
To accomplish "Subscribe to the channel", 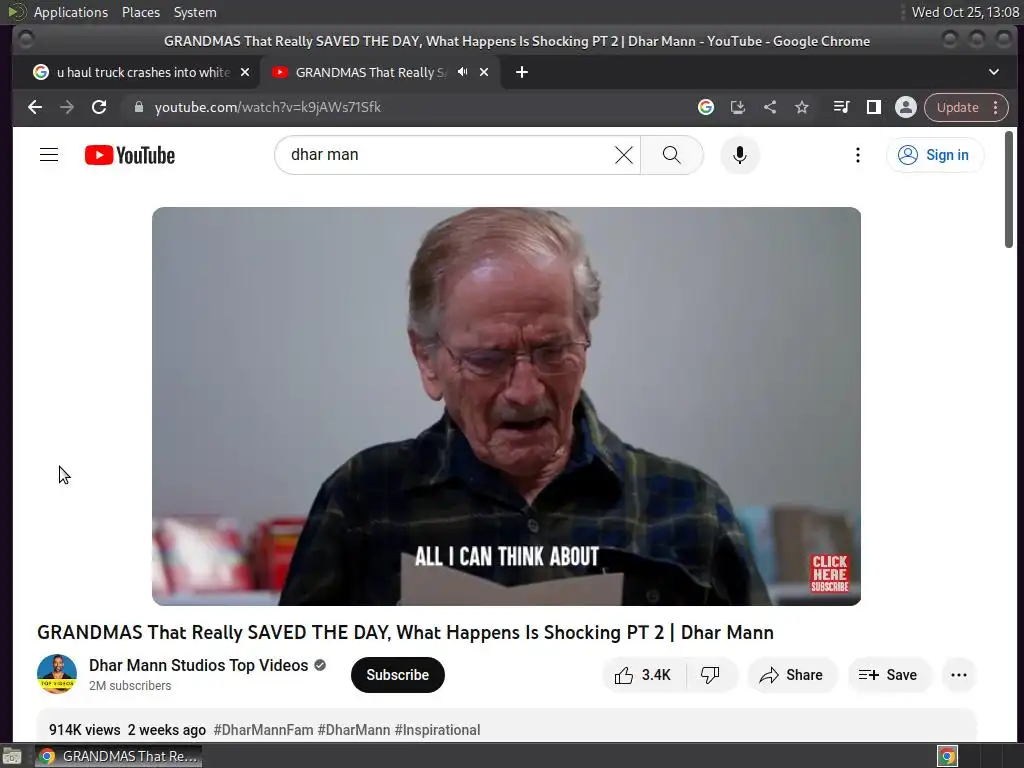I will [397, 675].
